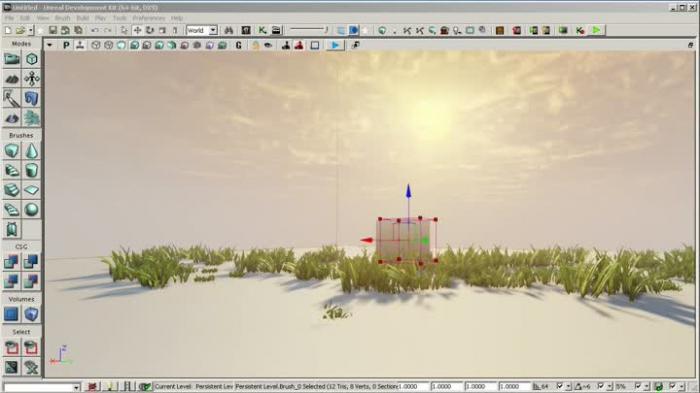Apply CSG Add operation
This screenshot has height=393, width=700.
[x=12, y=262]
